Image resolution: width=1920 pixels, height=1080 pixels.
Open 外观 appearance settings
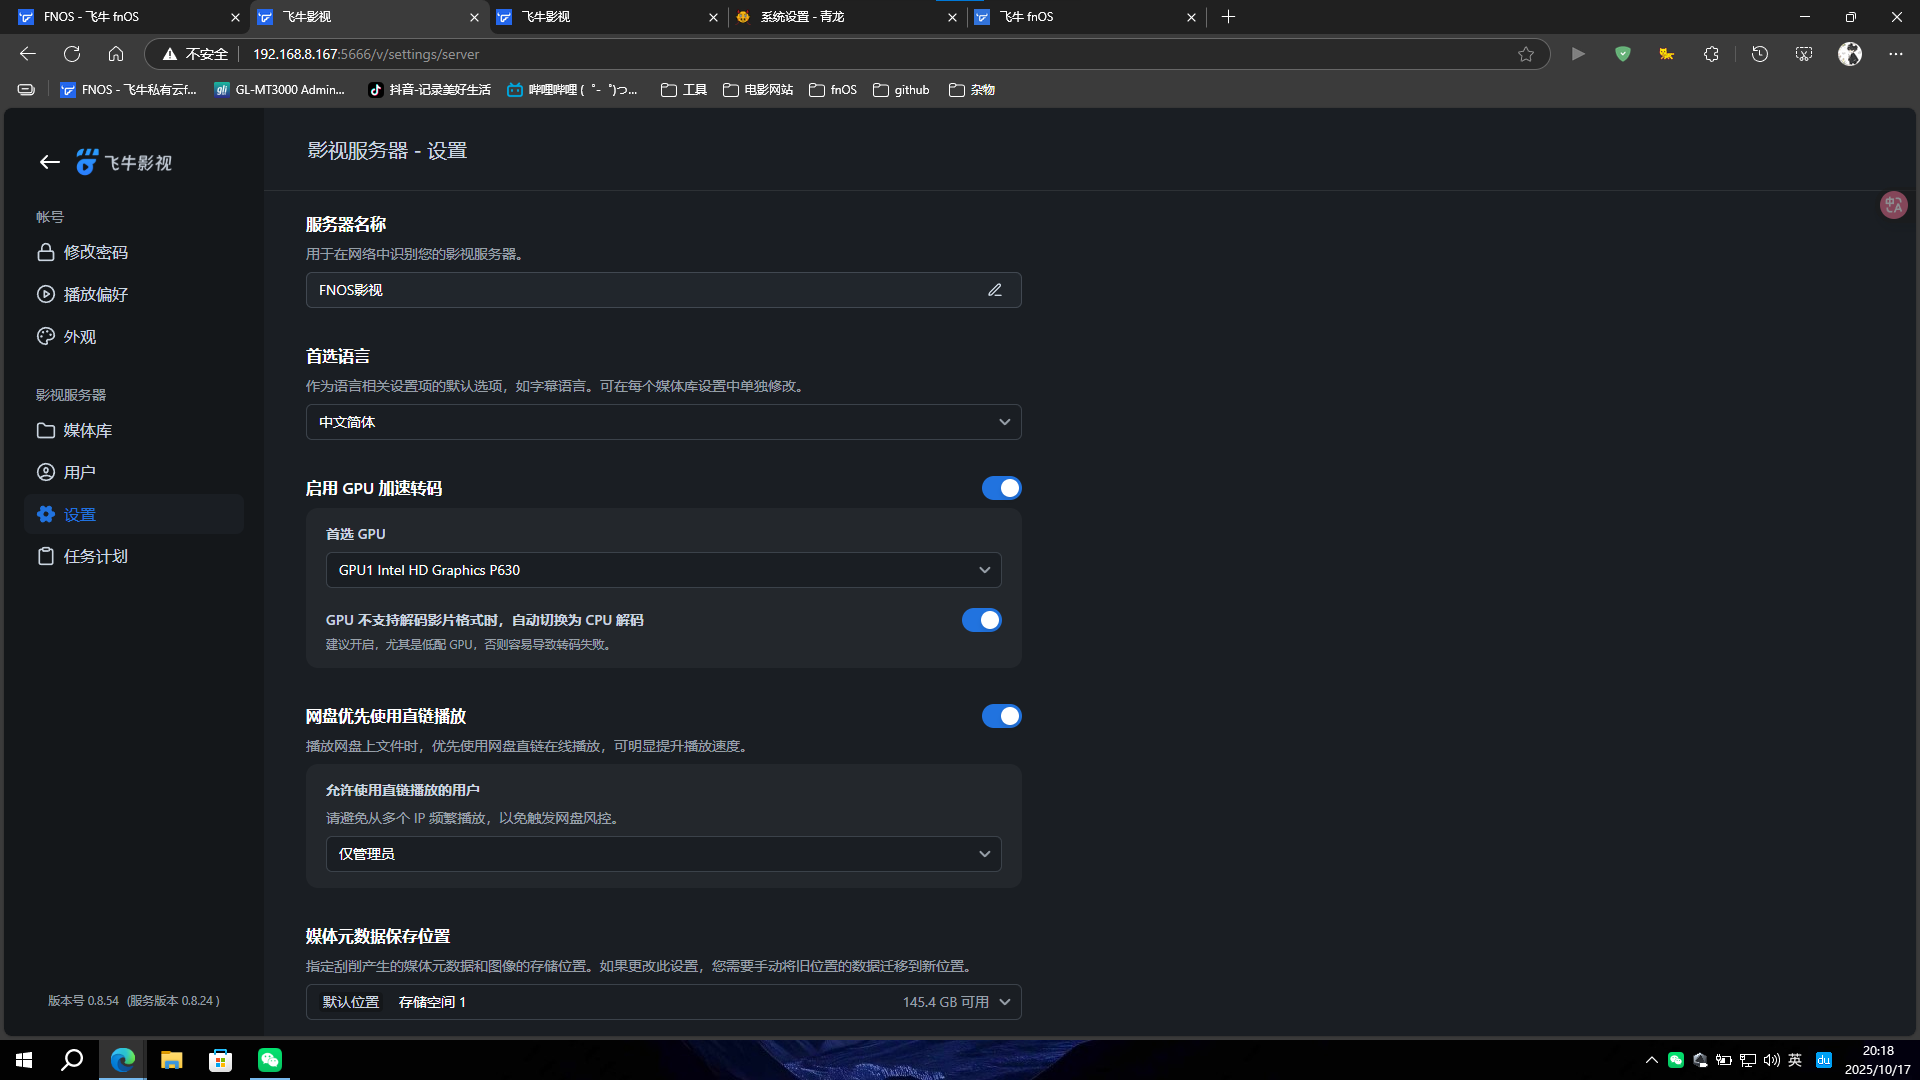[80, 337]
